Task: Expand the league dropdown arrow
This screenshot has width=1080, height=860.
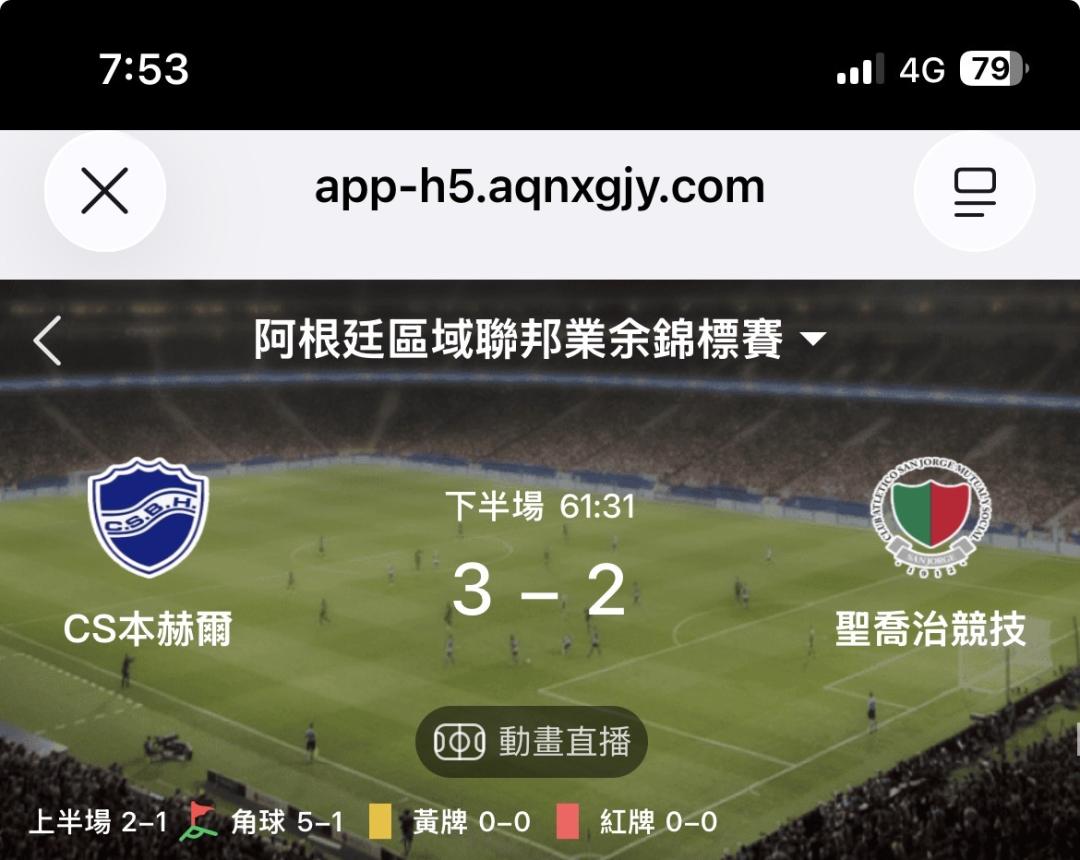Action: pyautogui.click(x=814, y=339)
